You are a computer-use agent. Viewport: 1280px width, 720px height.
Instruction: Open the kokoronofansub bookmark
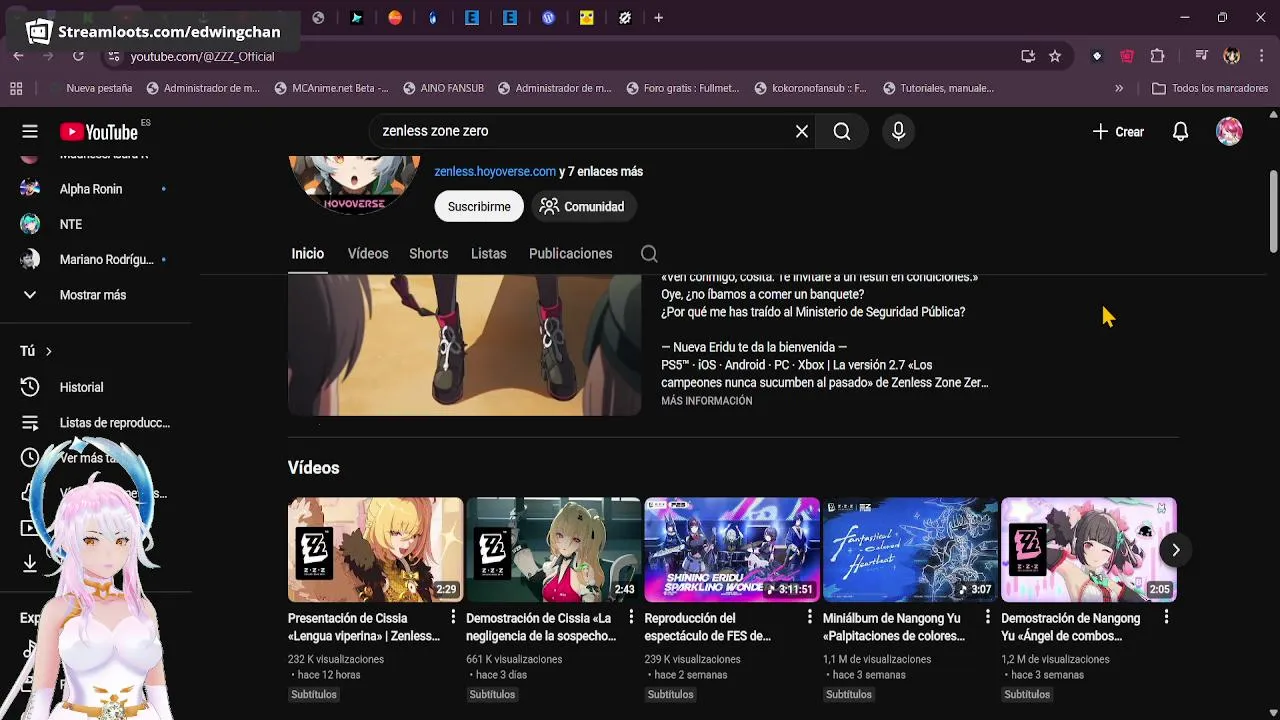point(811,88)
